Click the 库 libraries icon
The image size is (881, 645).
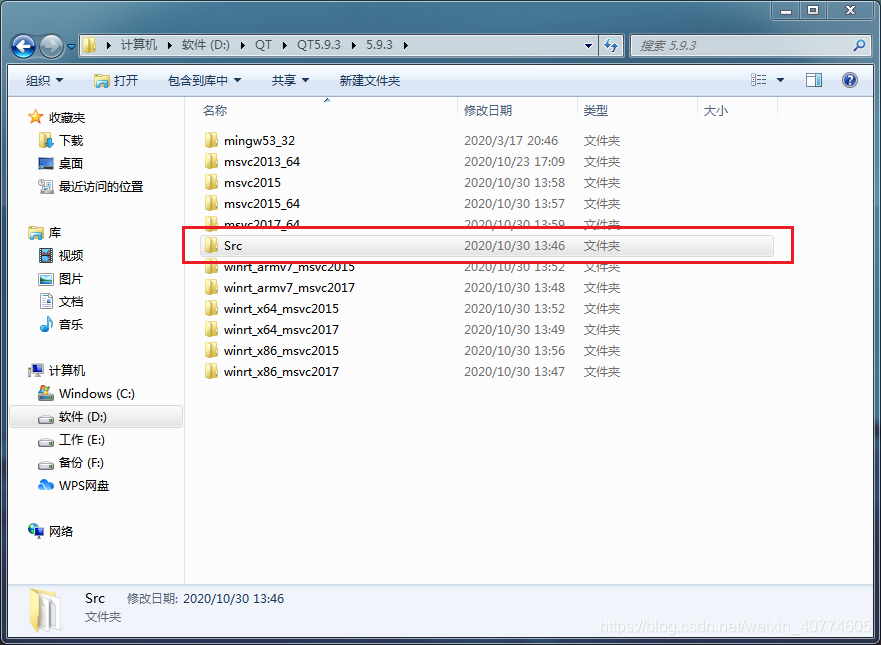35,233
